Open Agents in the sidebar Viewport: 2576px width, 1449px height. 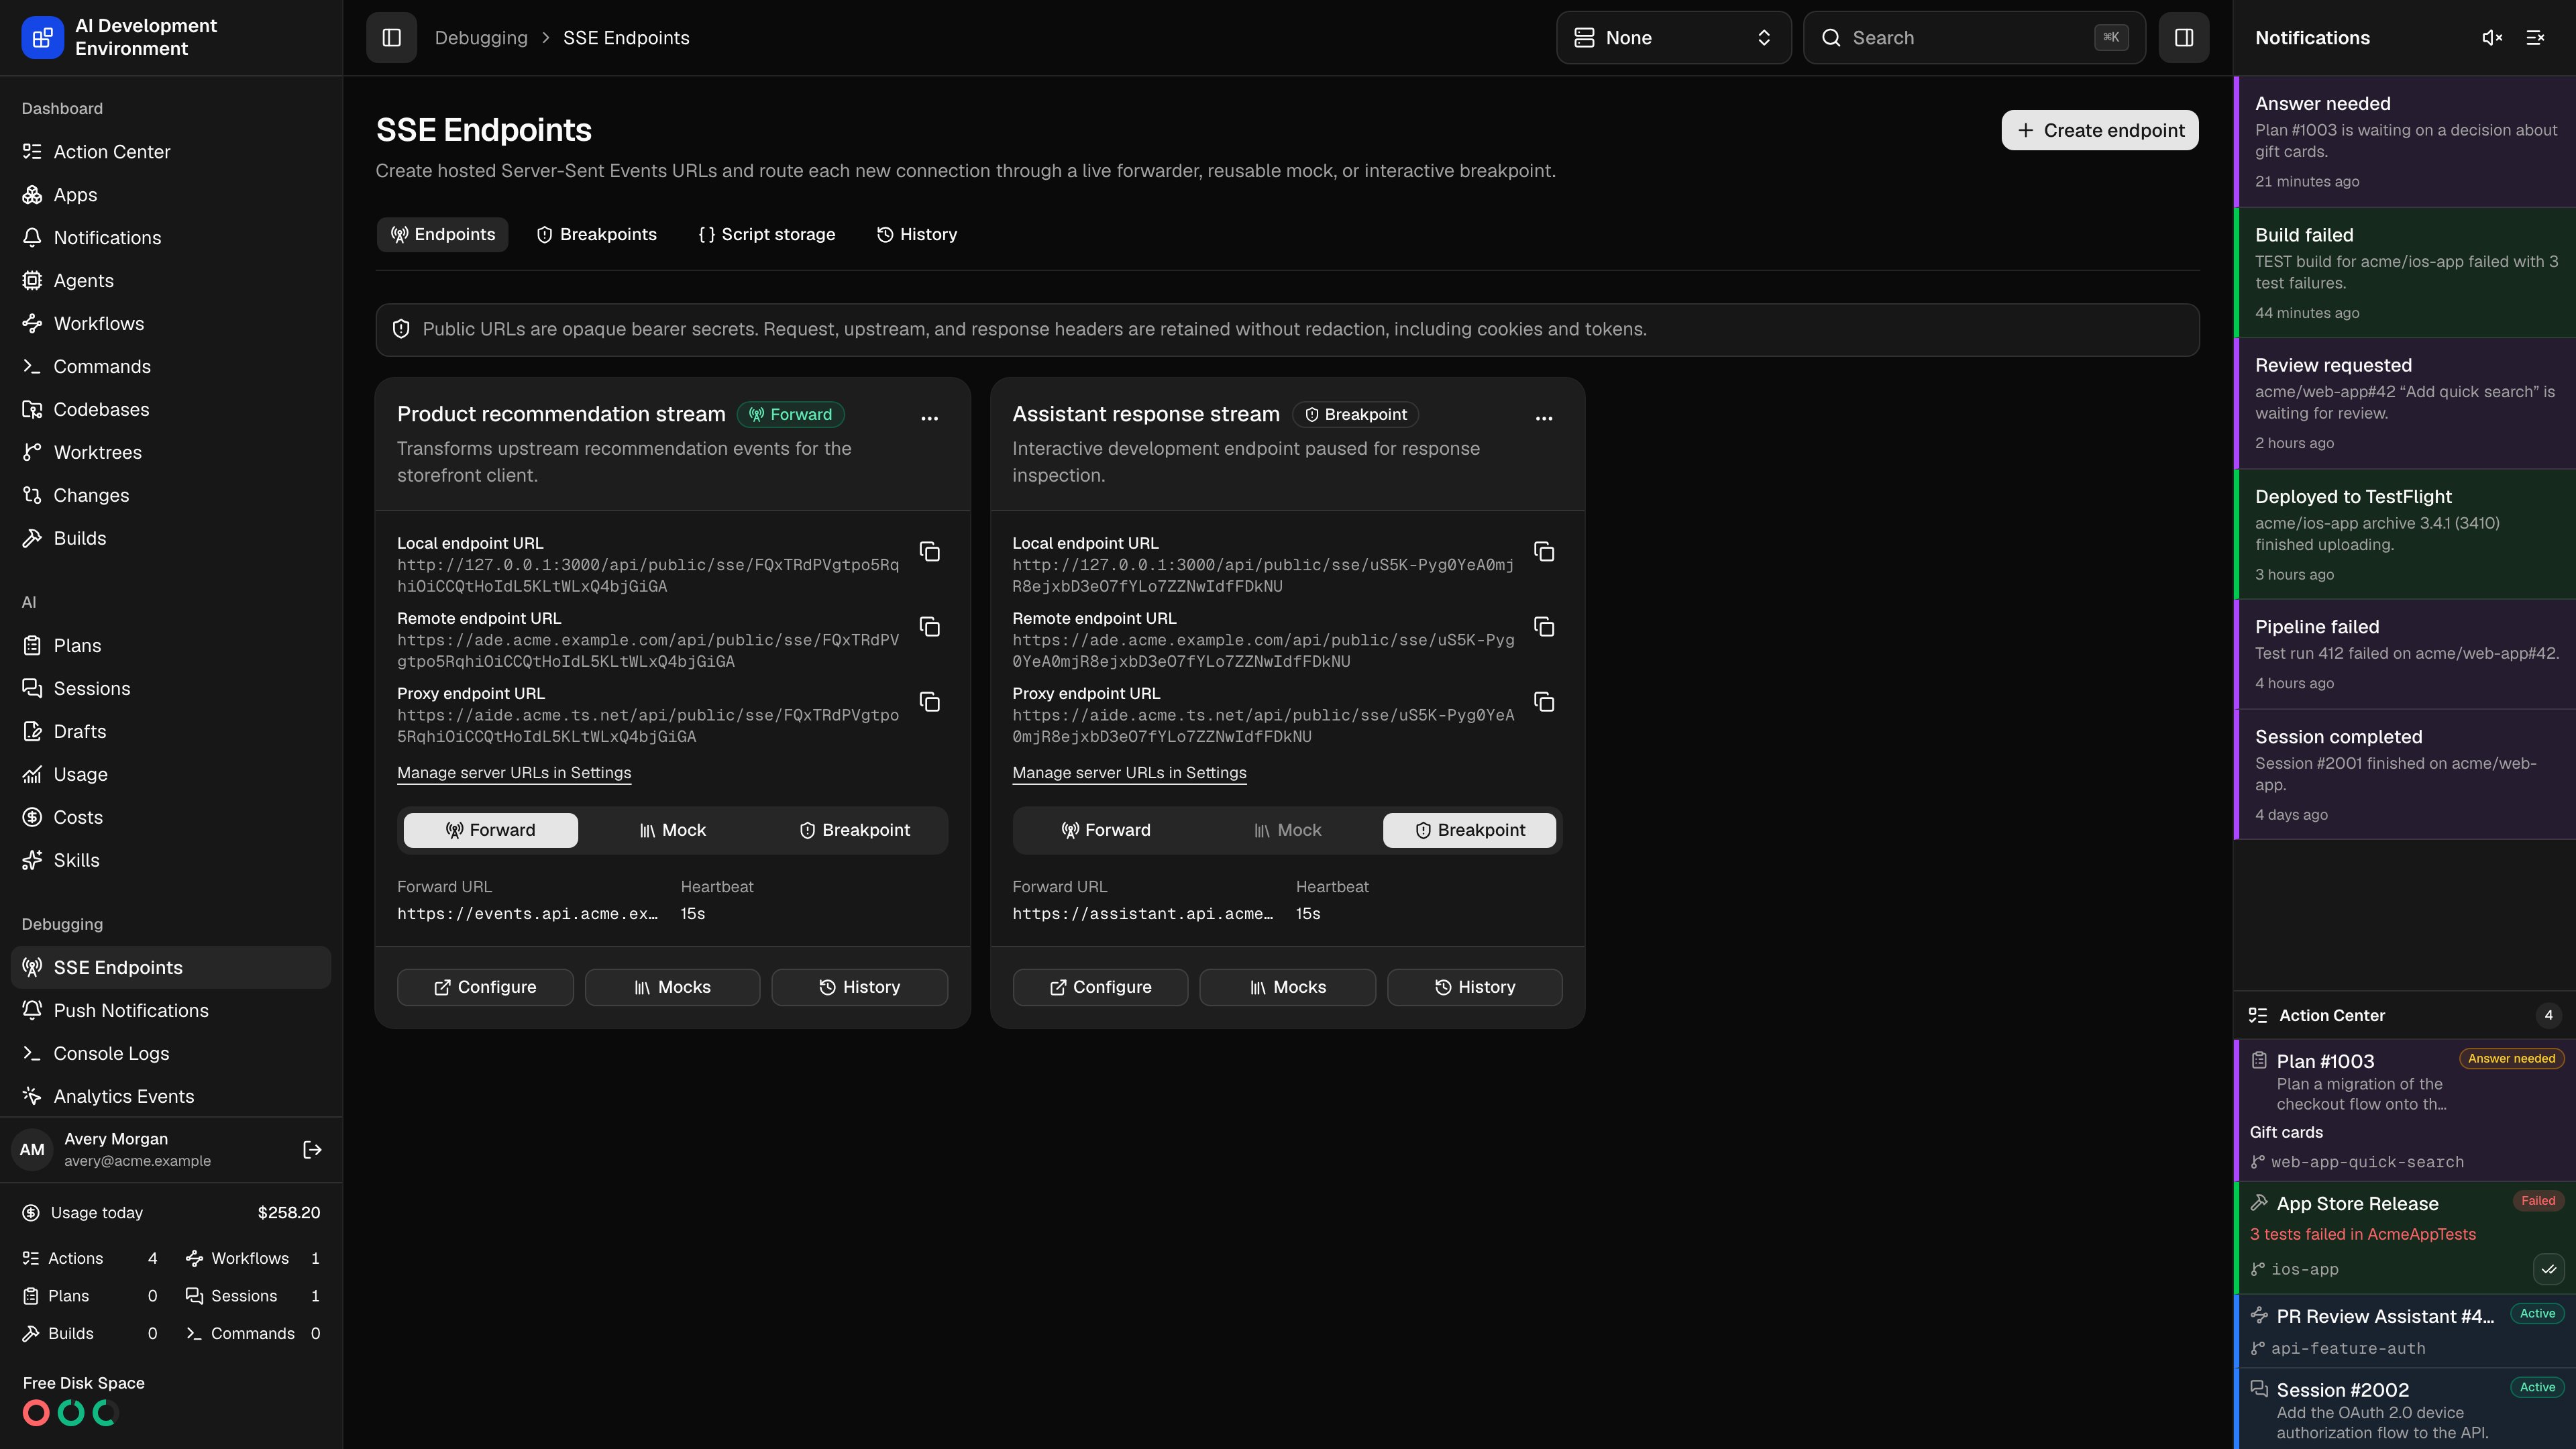(x=171, y=281)
